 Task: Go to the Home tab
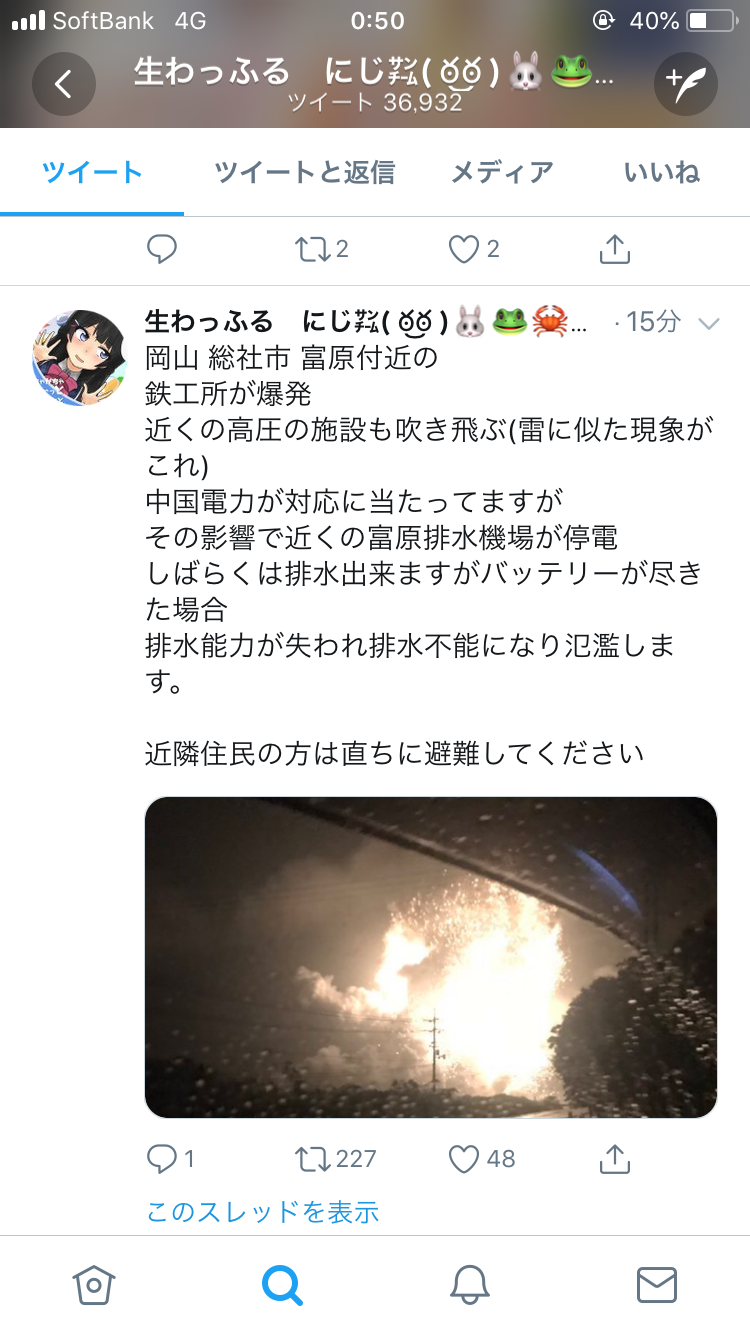coord(93,1284)
